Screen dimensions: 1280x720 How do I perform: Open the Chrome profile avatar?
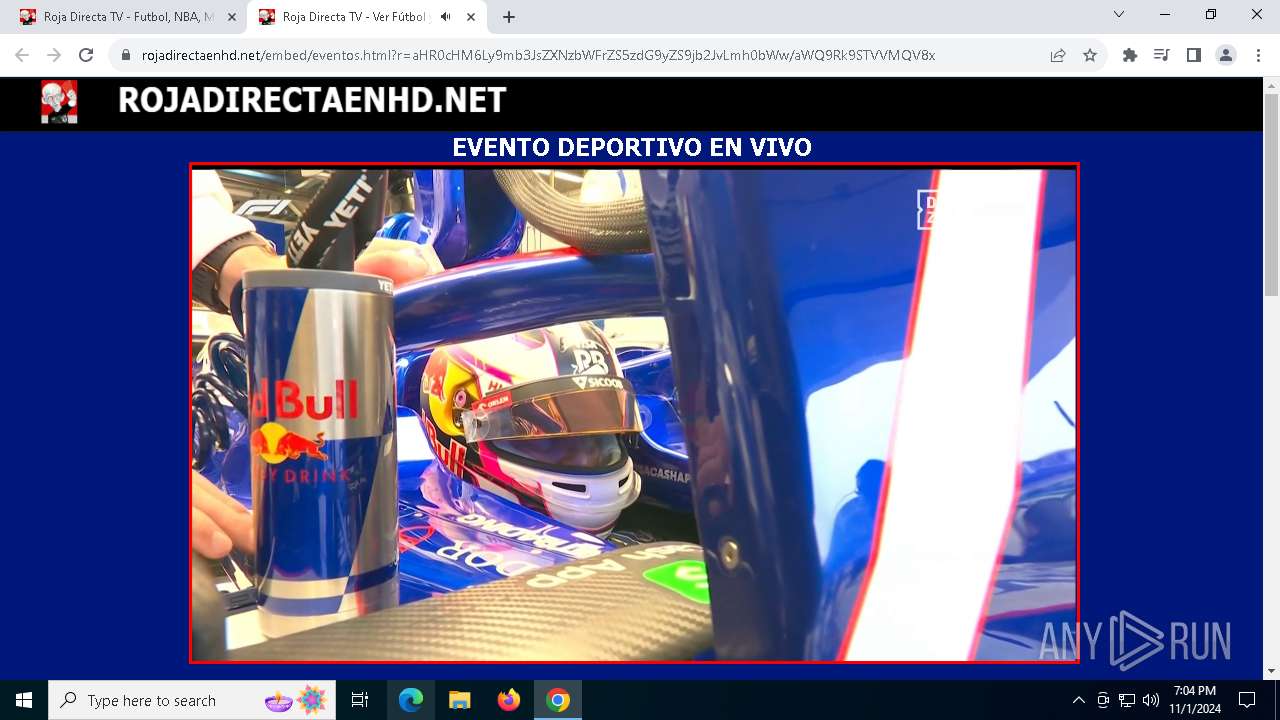click(1226, 55)
